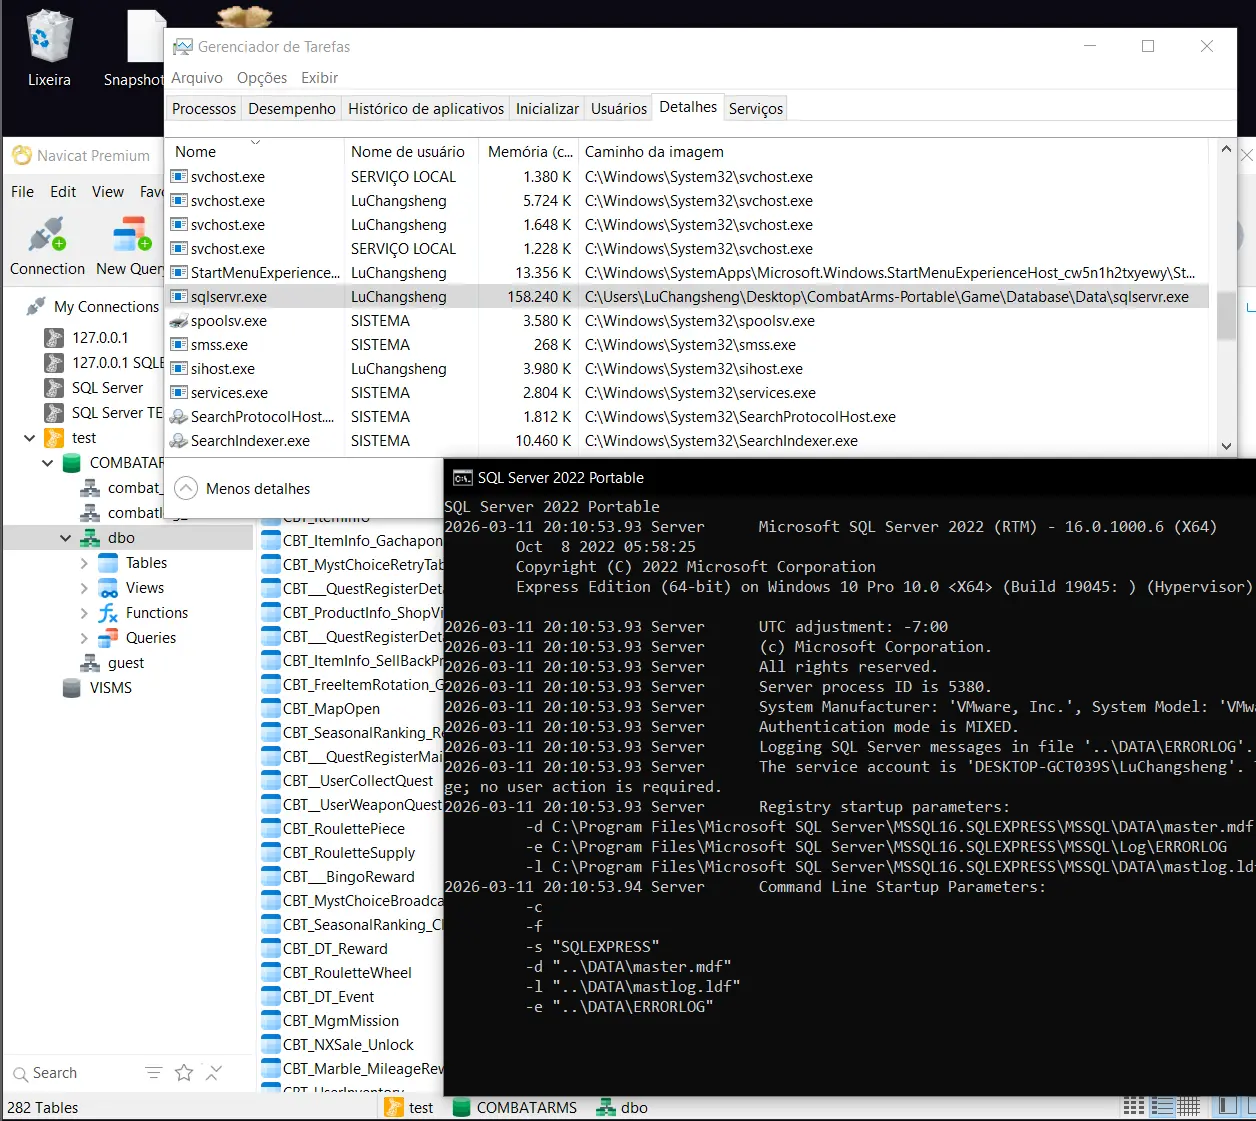Click the favorites star in Navicat search bar
The image size is (1256, 1121).
tap(184, 1073)
